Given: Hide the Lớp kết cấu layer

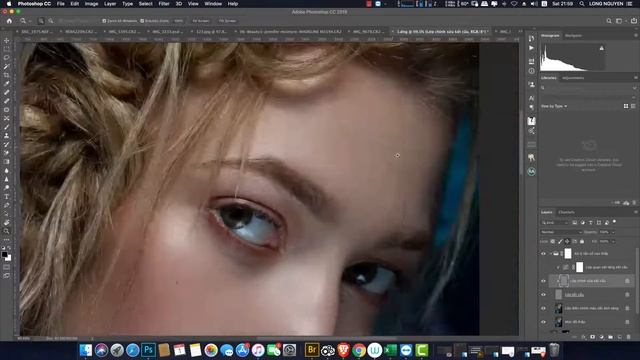Looking at the screenshot, I should [x=543, y=295].
